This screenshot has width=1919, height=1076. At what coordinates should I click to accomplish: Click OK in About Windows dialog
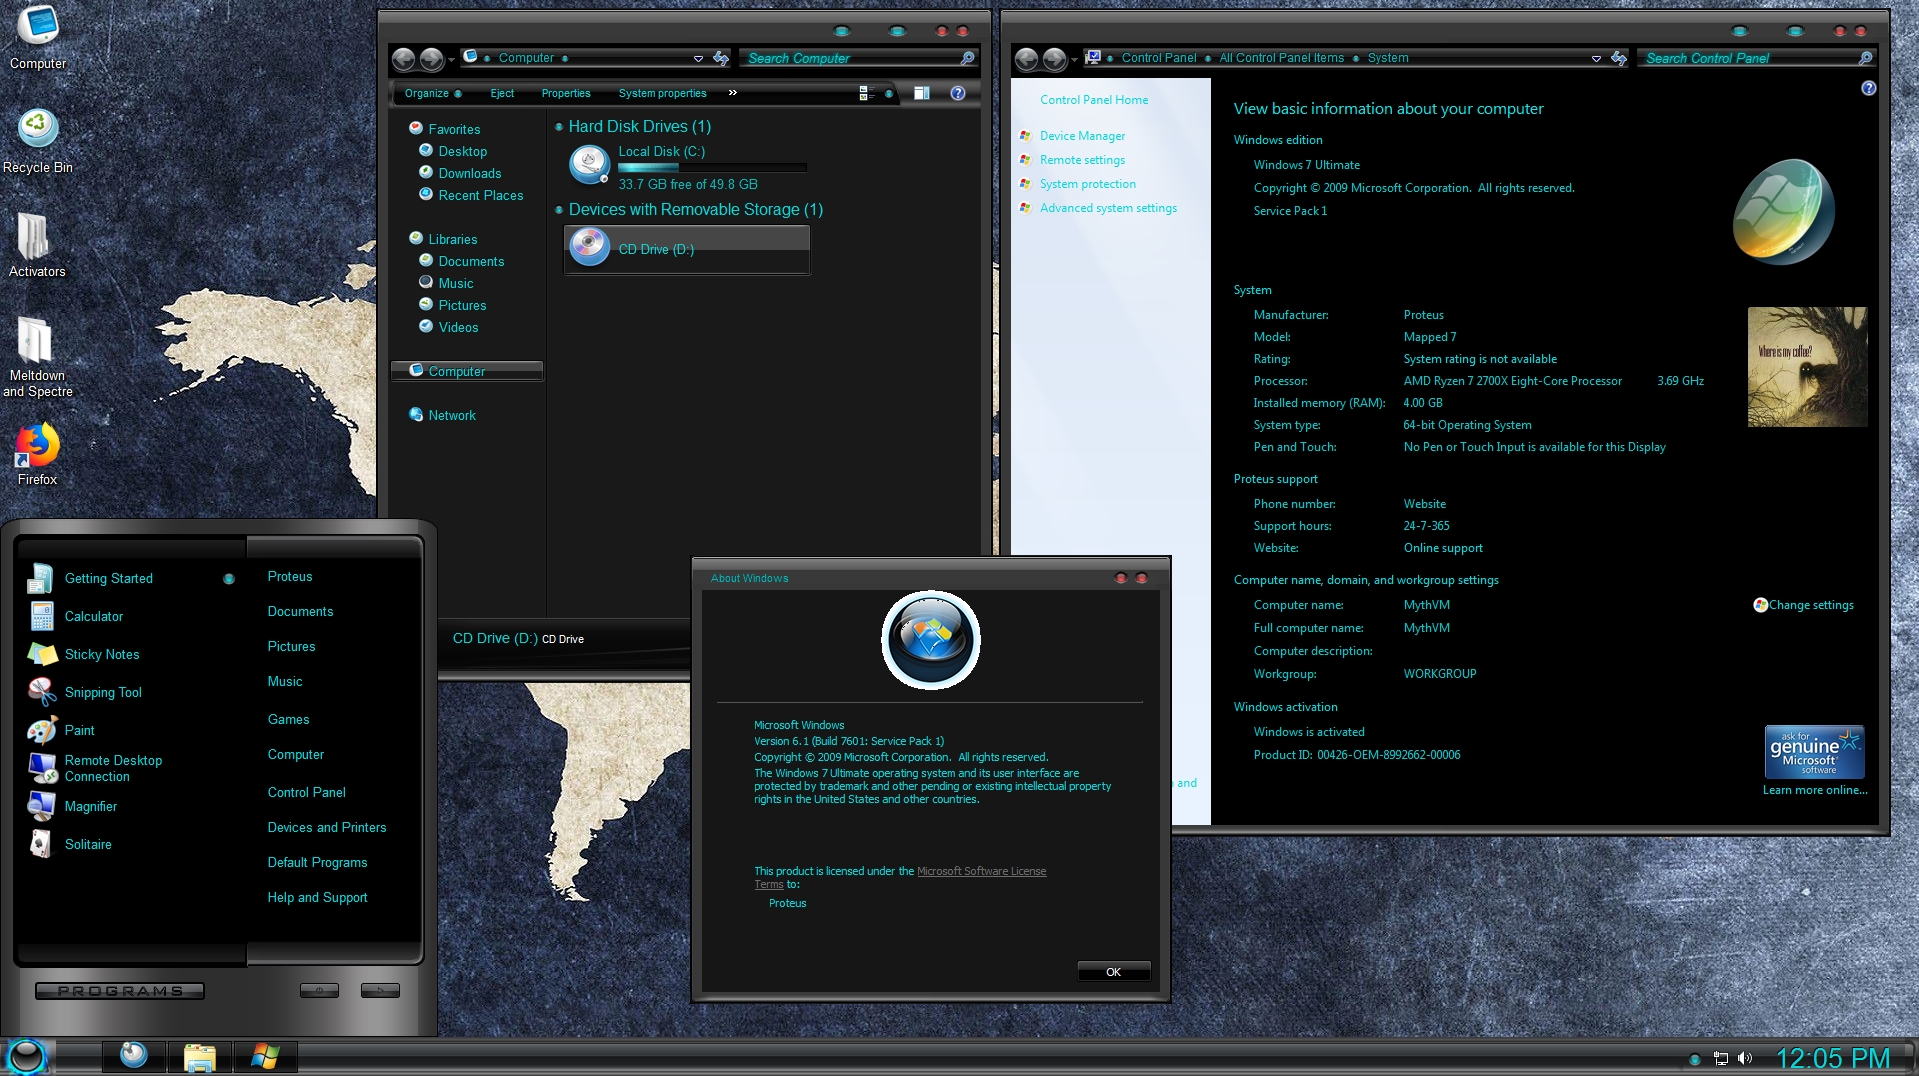click(1113, 972)
